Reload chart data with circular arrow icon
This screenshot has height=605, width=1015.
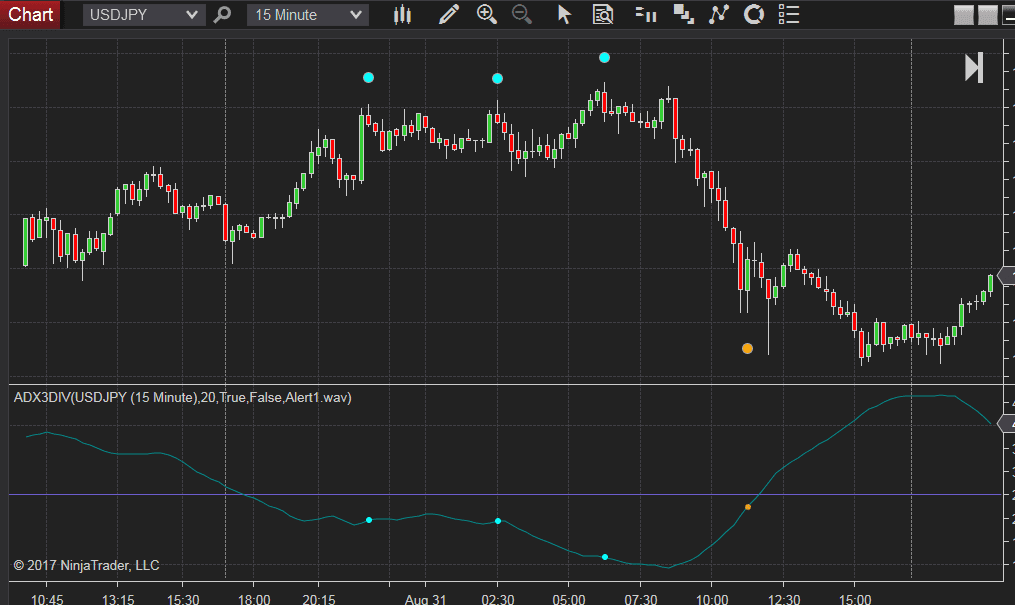(753, 14)
